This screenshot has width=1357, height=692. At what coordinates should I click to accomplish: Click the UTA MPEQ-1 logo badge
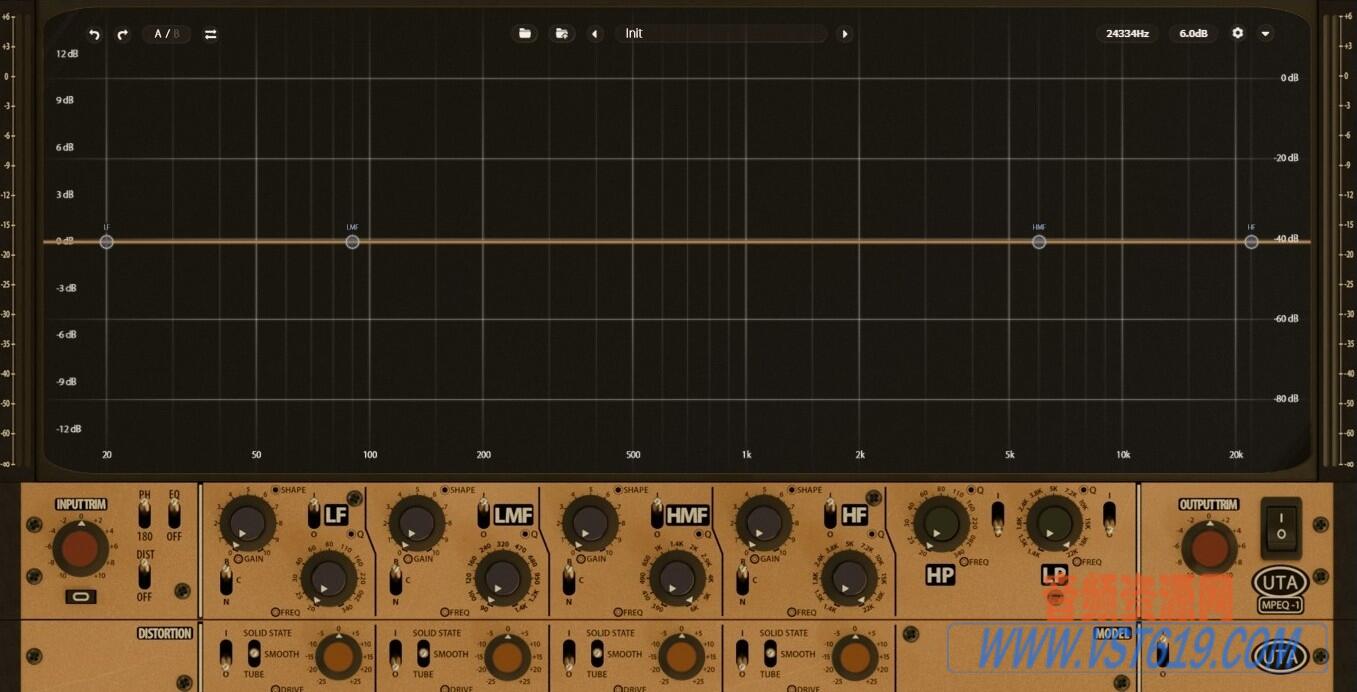1280,590
